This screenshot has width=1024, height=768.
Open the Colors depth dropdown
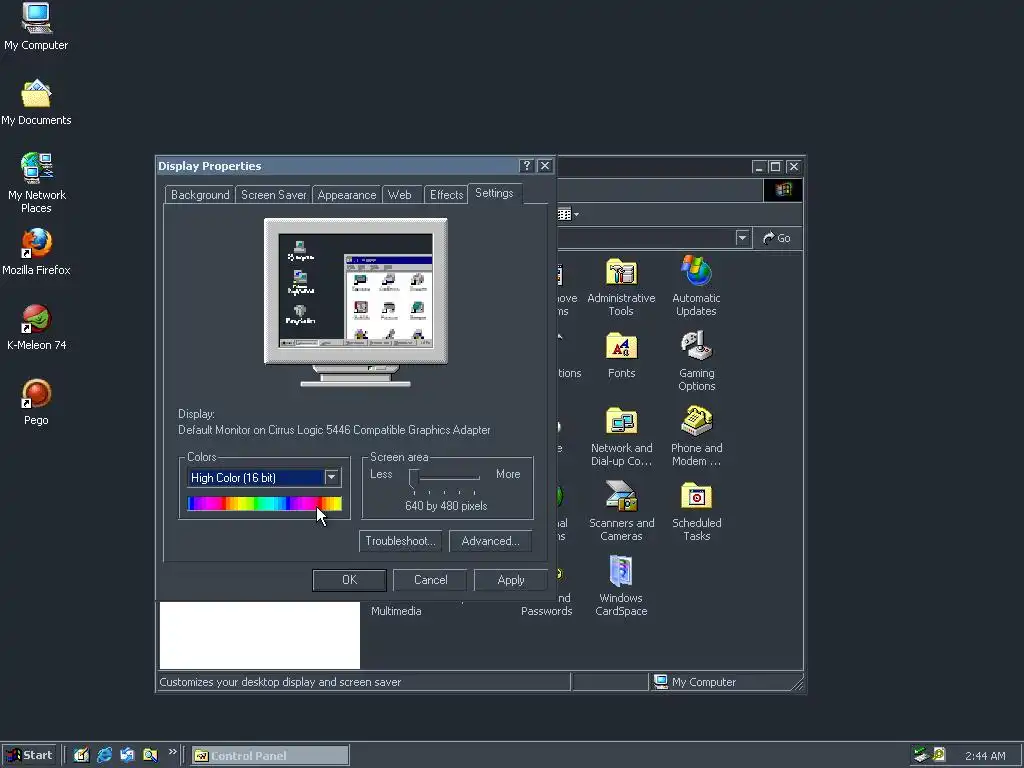tap(332, 477)
